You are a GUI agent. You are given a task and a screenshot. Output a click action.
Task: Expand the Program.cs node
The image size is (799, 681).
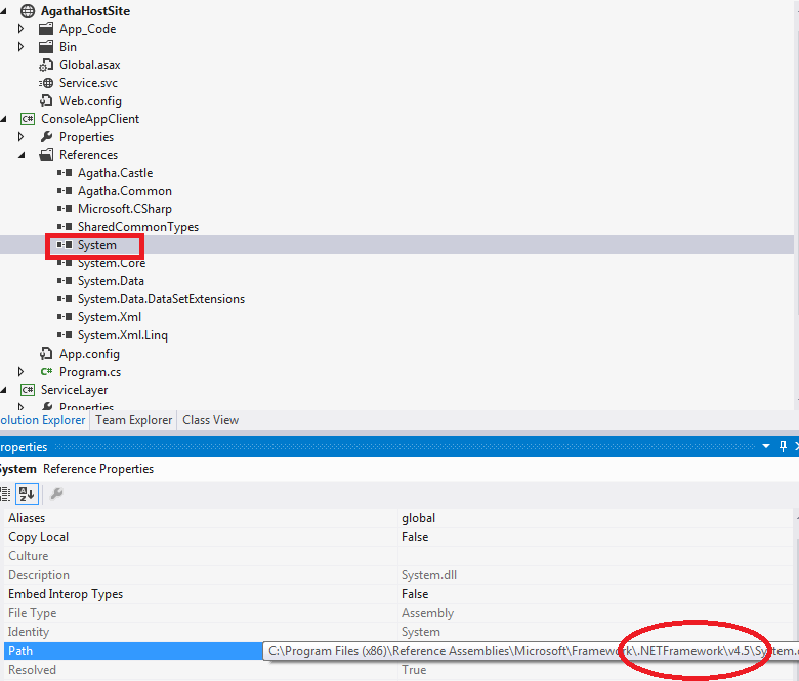(x=21, y=372)
